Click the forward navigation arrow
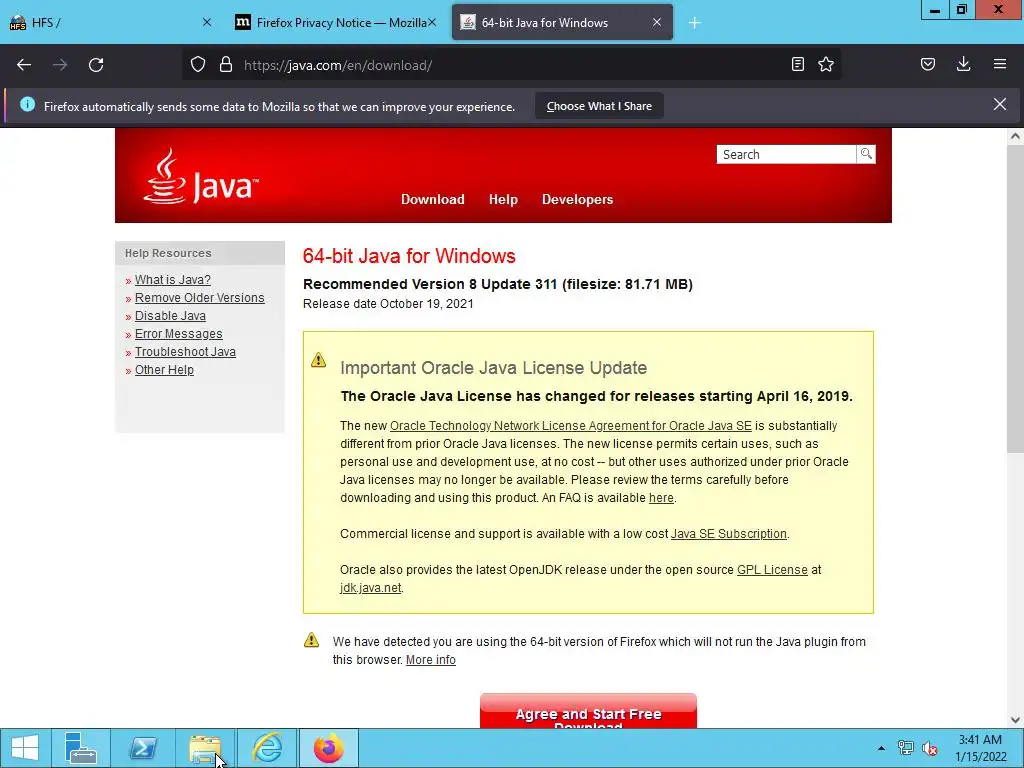1024x768 pixels. coord(60,65)
